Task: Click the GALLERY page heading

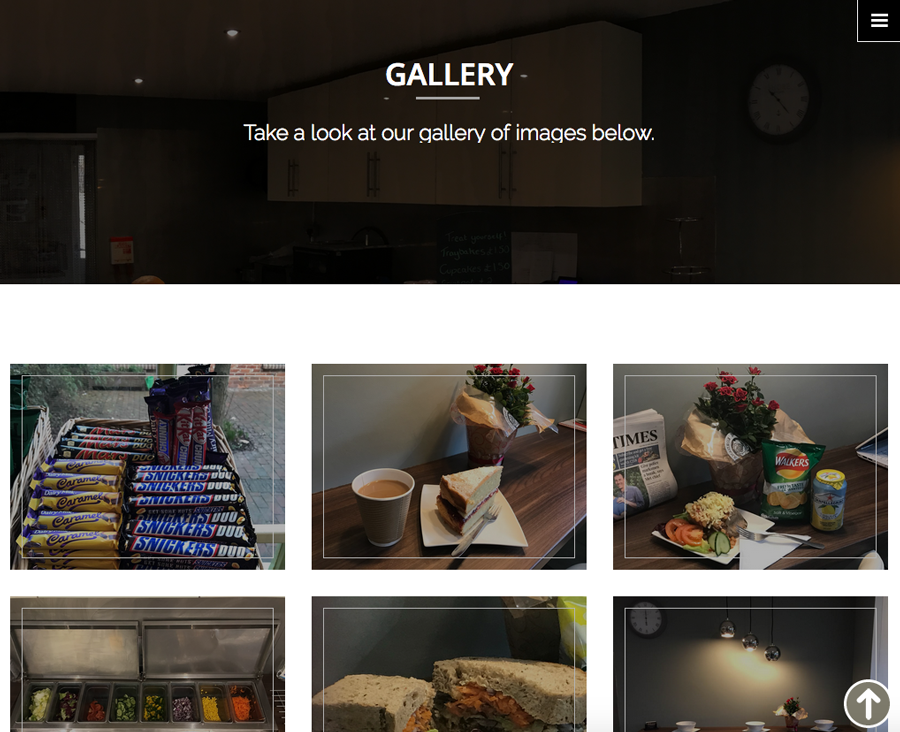Action: (x=449, y=75)
